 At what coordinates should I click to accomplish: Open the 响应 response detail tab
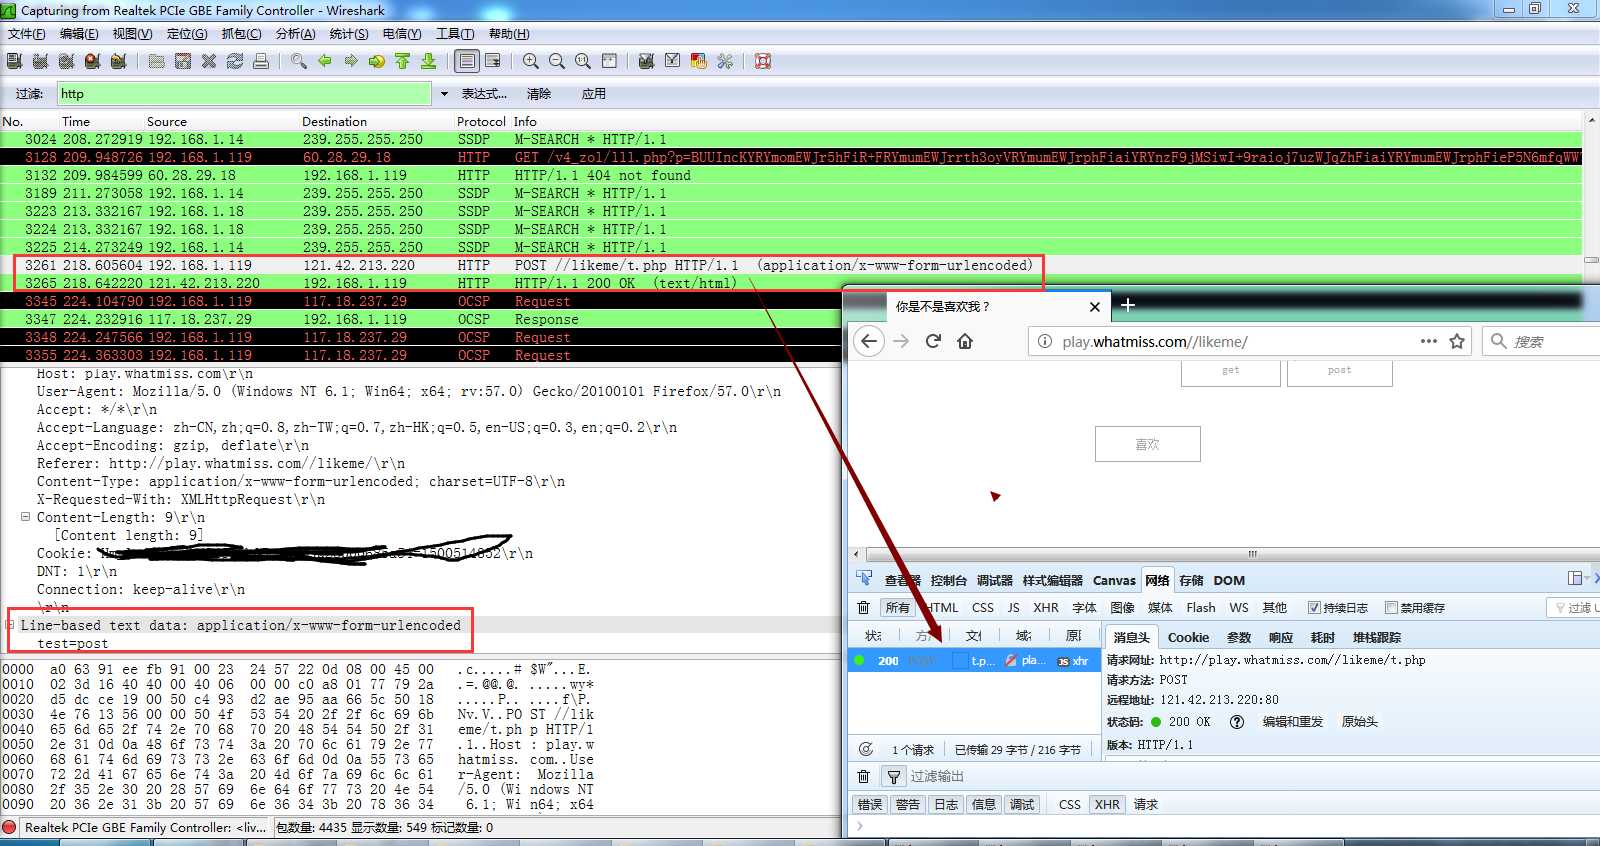coord(1281,637)
